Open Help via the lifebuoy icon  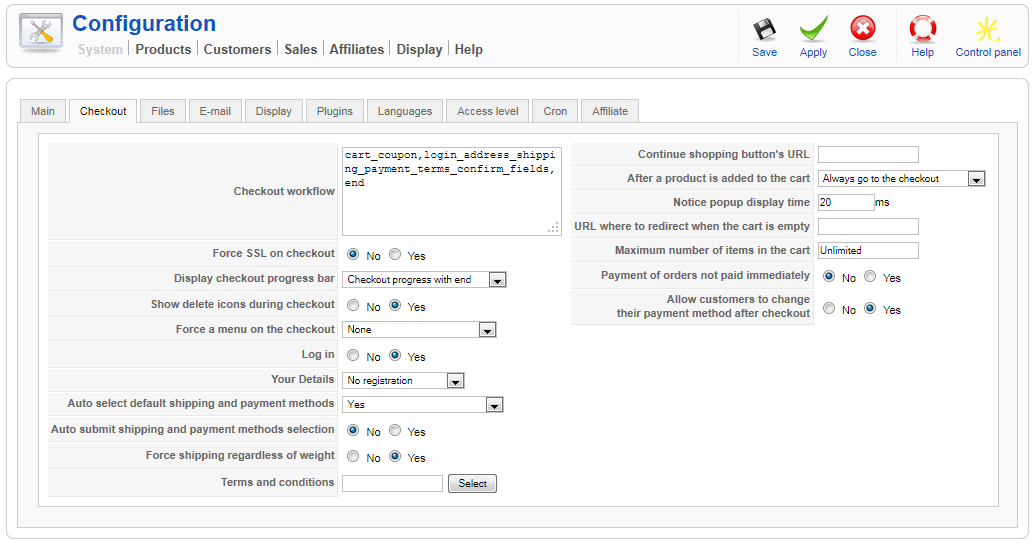[x=922, y=30]
